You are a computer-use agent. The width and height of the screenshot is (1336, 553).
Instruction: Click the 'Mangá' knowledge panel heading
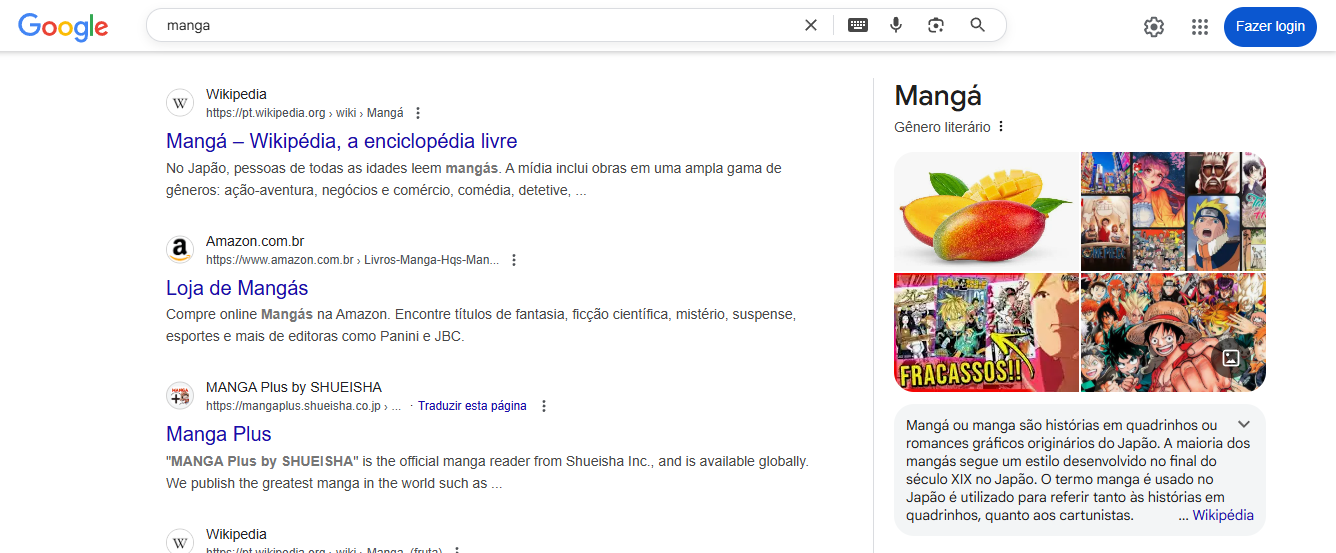tap(938, 96)
